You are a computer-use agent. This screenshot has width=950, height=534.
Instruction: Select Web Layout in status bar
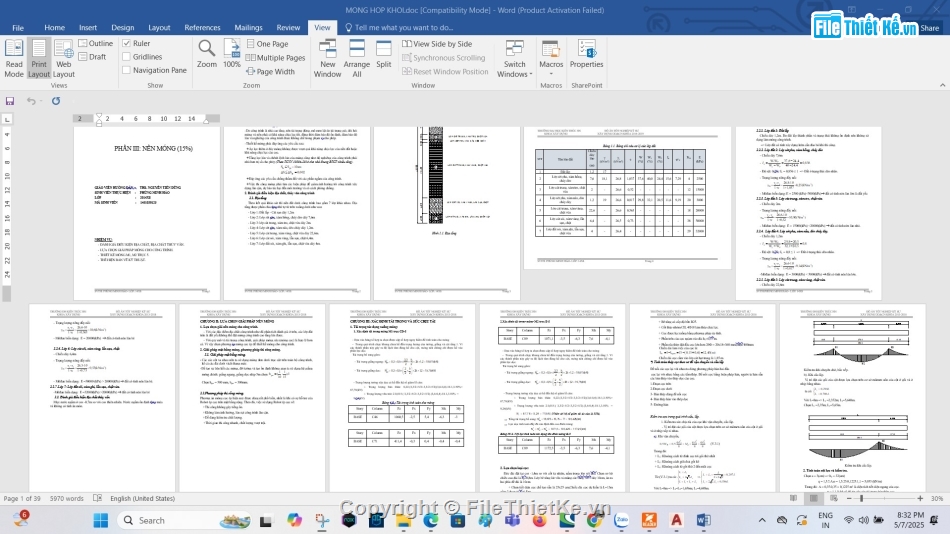point(834,498)
